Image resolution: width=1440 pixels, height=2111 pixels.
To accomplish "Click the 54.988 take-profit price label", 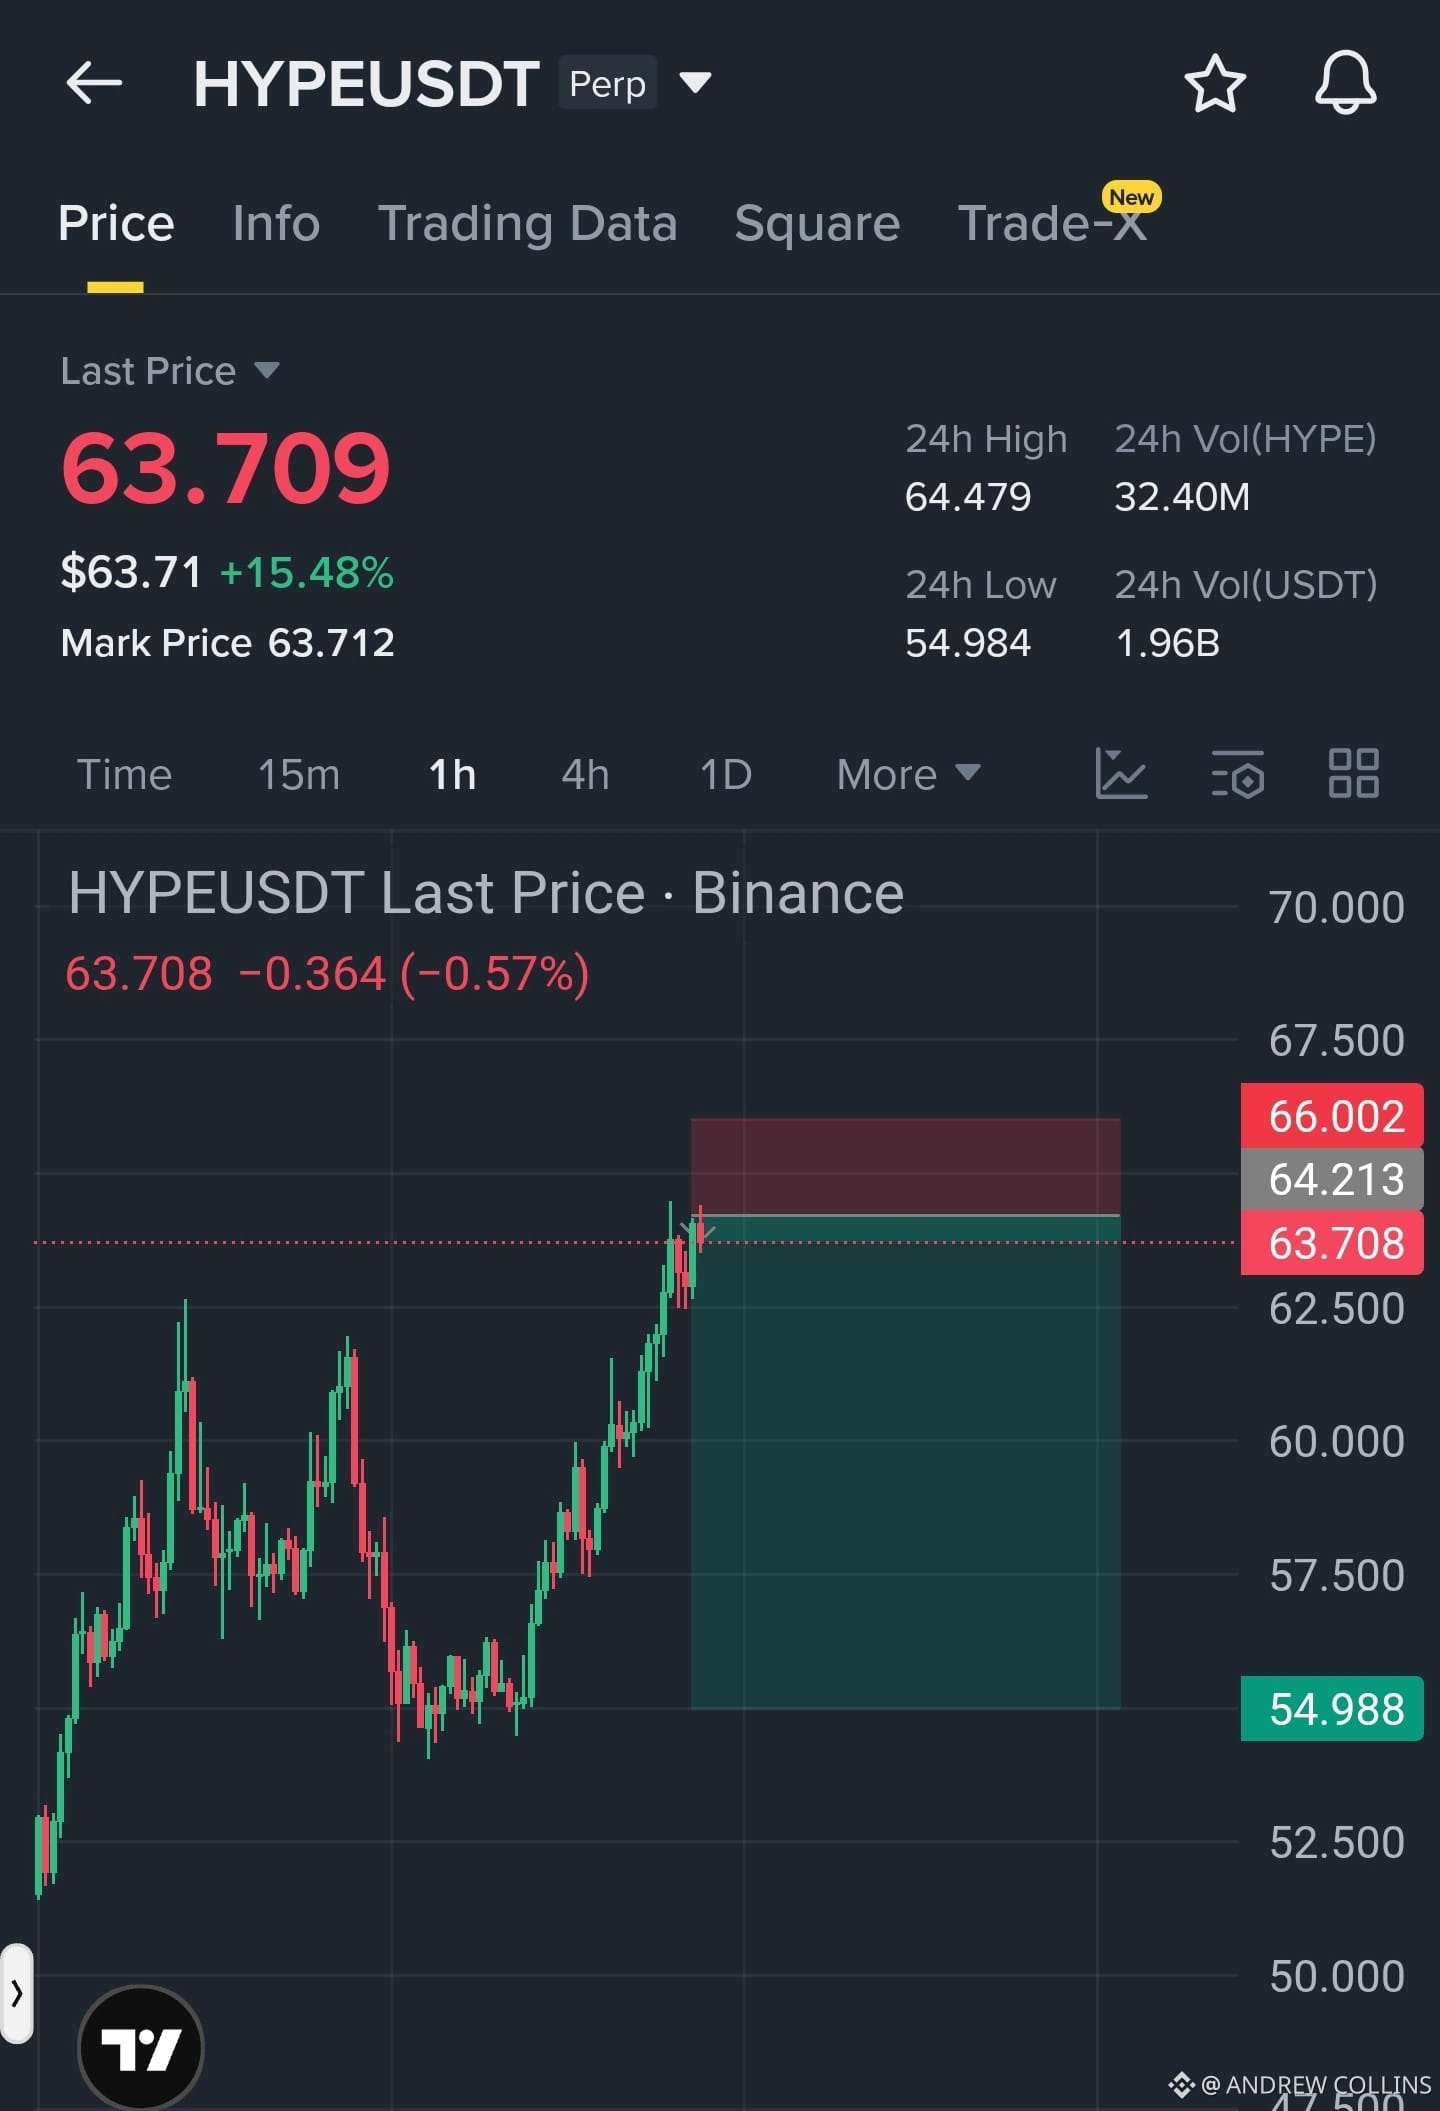I will pos(1332,1709).
